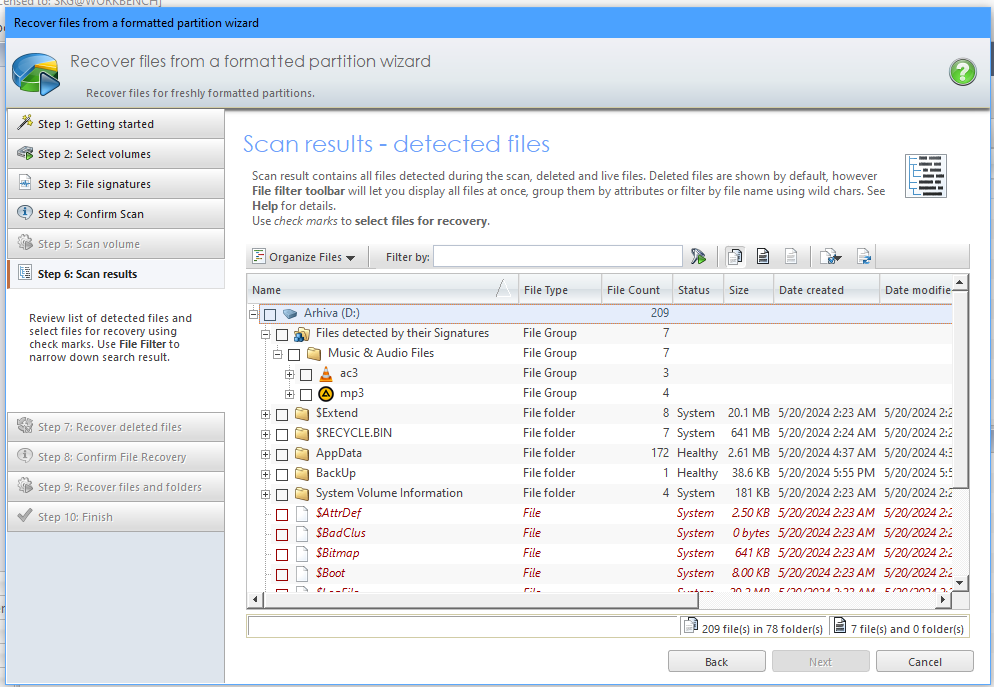Image resolution: width=994 pixels, height=687 pixels.
Task: Select the ac3 group checkbox
Action: tap(306, 375)
